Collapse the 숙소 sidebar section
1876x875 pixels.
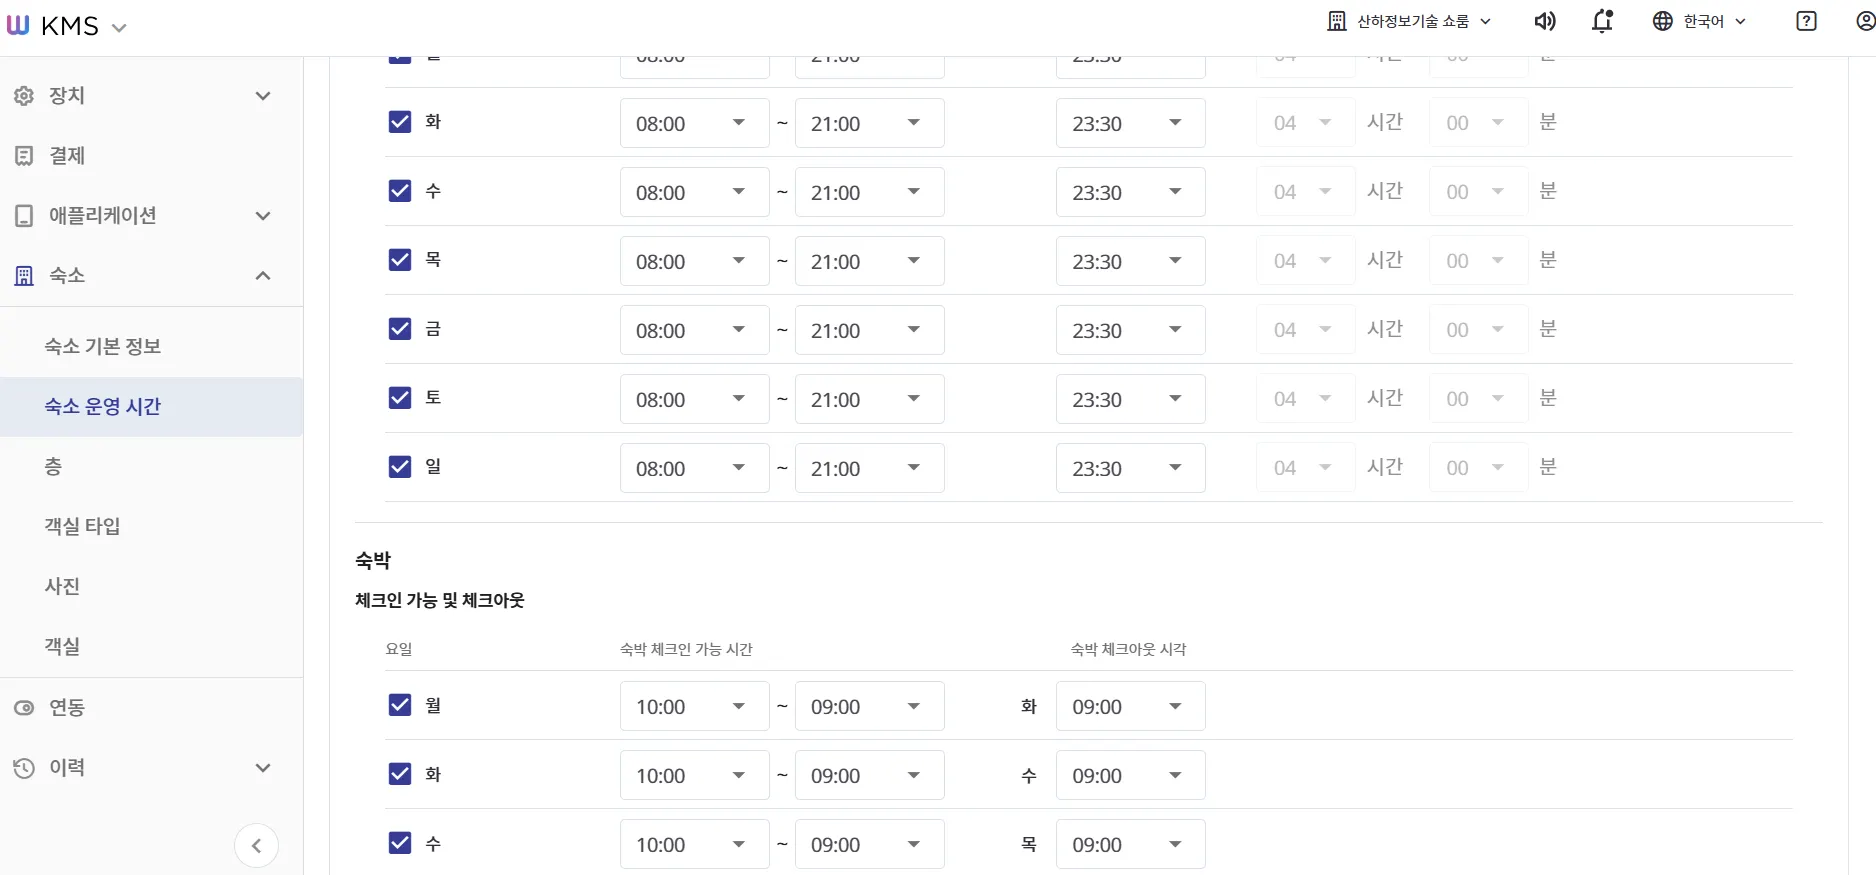262,276
